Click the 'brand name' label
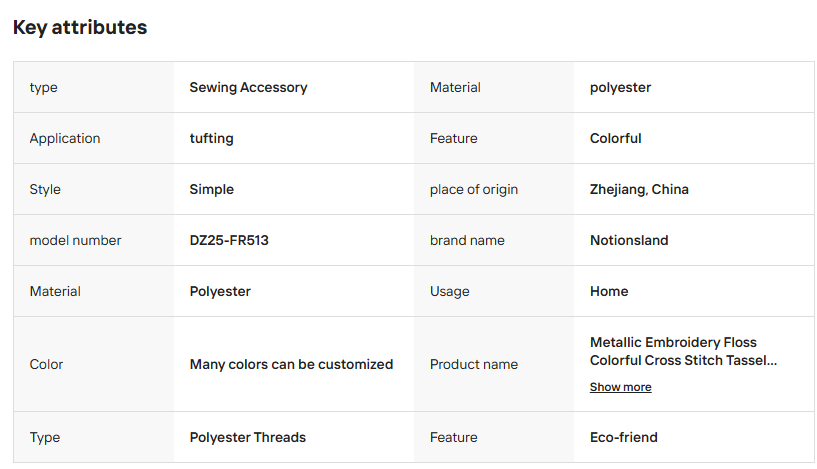This screenshot has height=469, width=817. point(467,240)
